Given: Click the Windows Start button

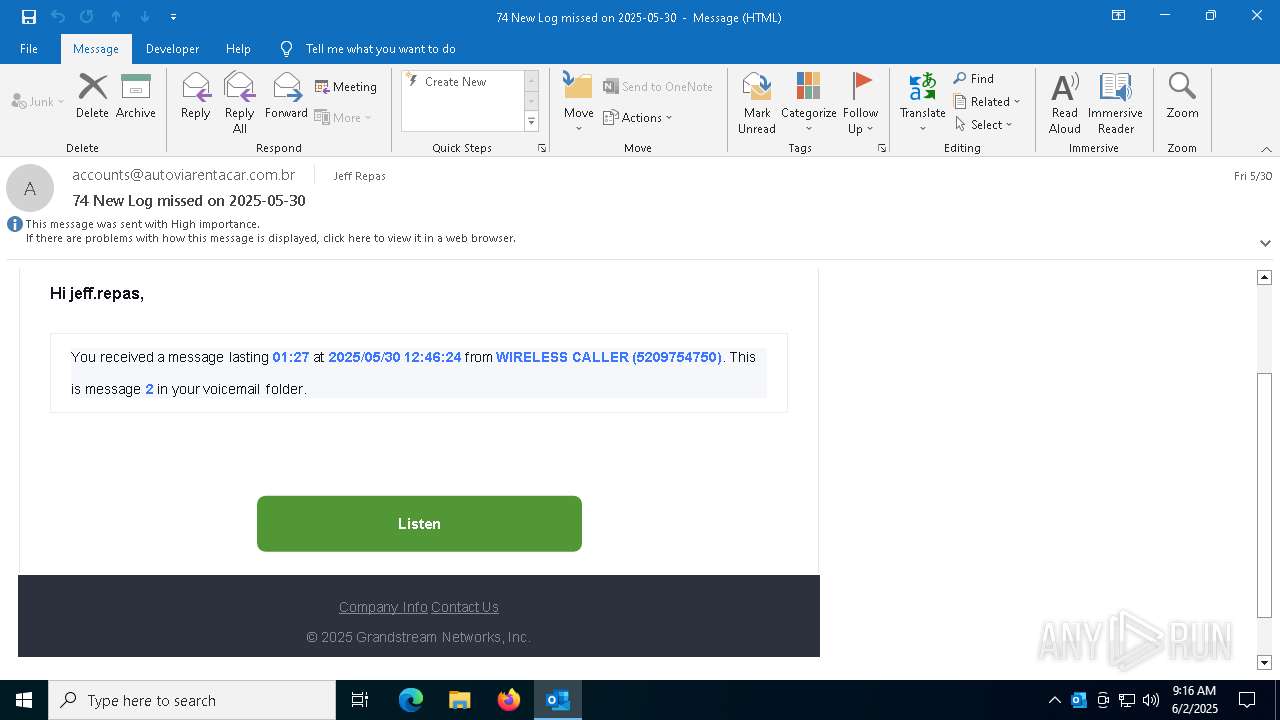Looking at the screenshot, I should pos(24,700).
